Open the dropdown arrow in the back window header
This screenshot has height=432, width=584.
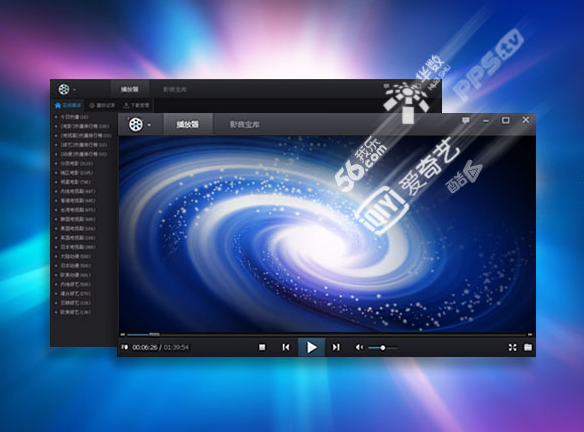[74, 90]
